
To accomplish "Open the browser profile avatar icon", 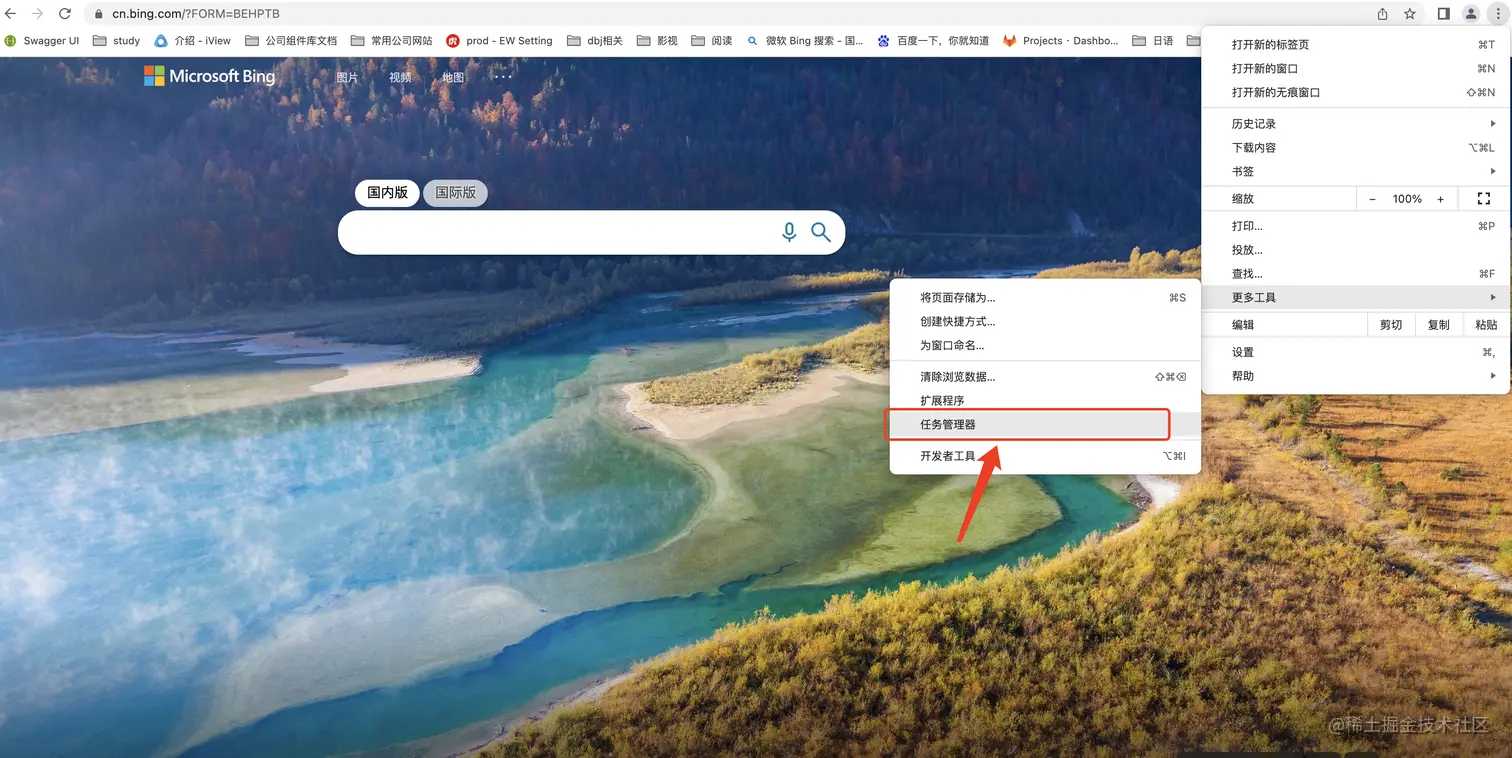I will 1469,13.
